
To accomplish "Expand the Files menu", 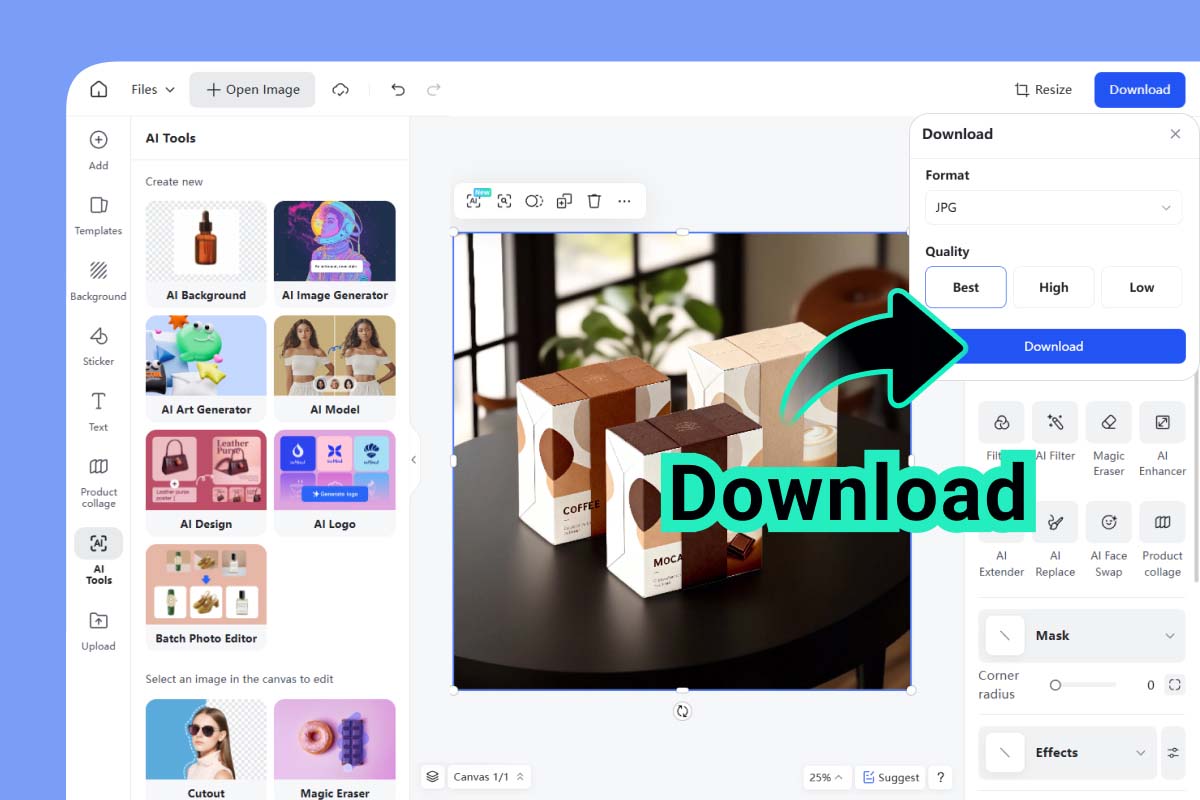I will pos(153,89).
